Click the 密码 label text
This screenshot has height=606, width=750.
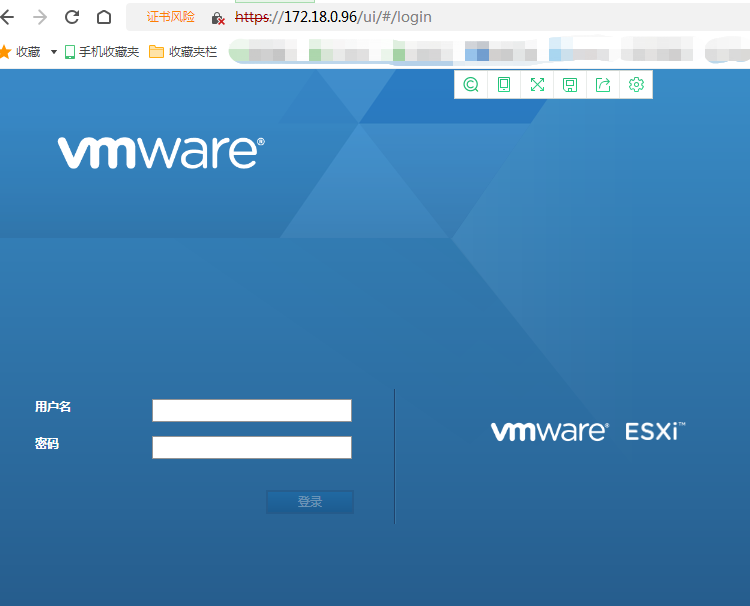point(47,443)
